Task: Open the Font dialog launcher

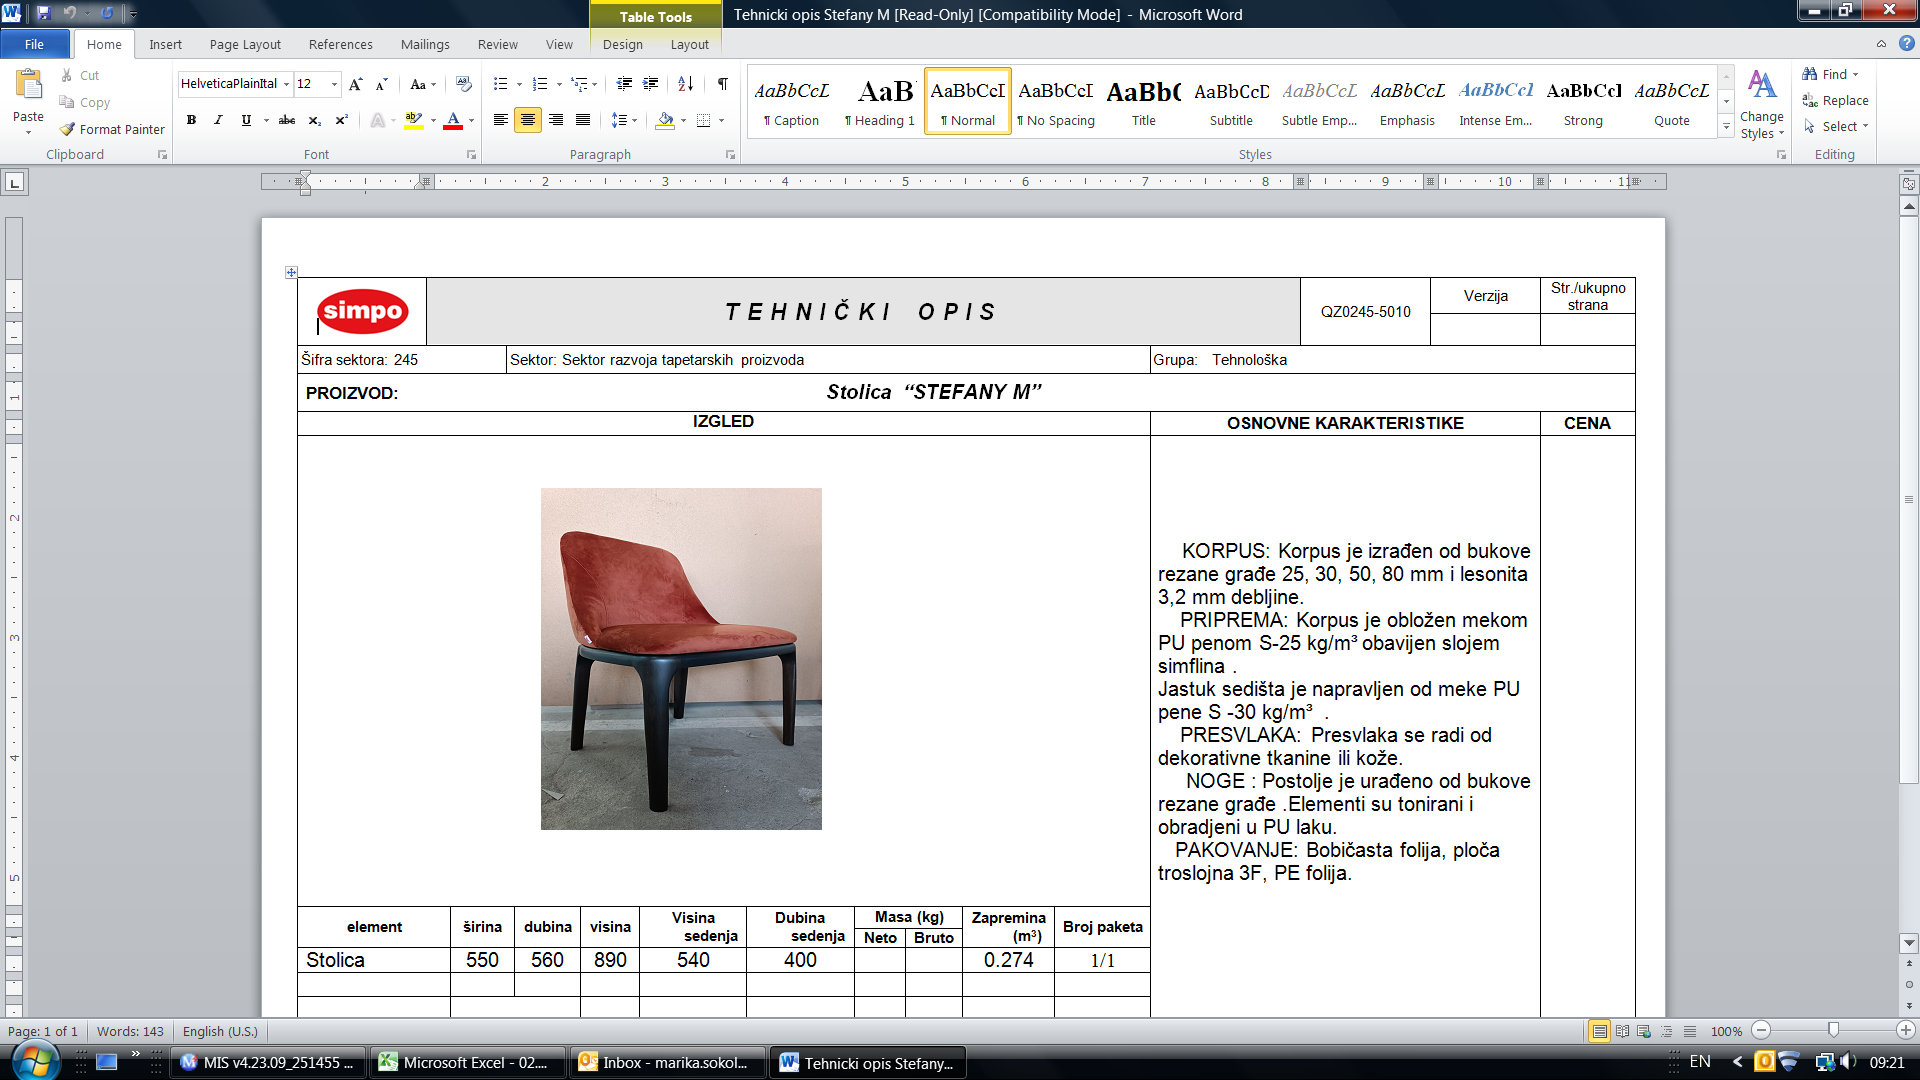Action: click(472, 155)
